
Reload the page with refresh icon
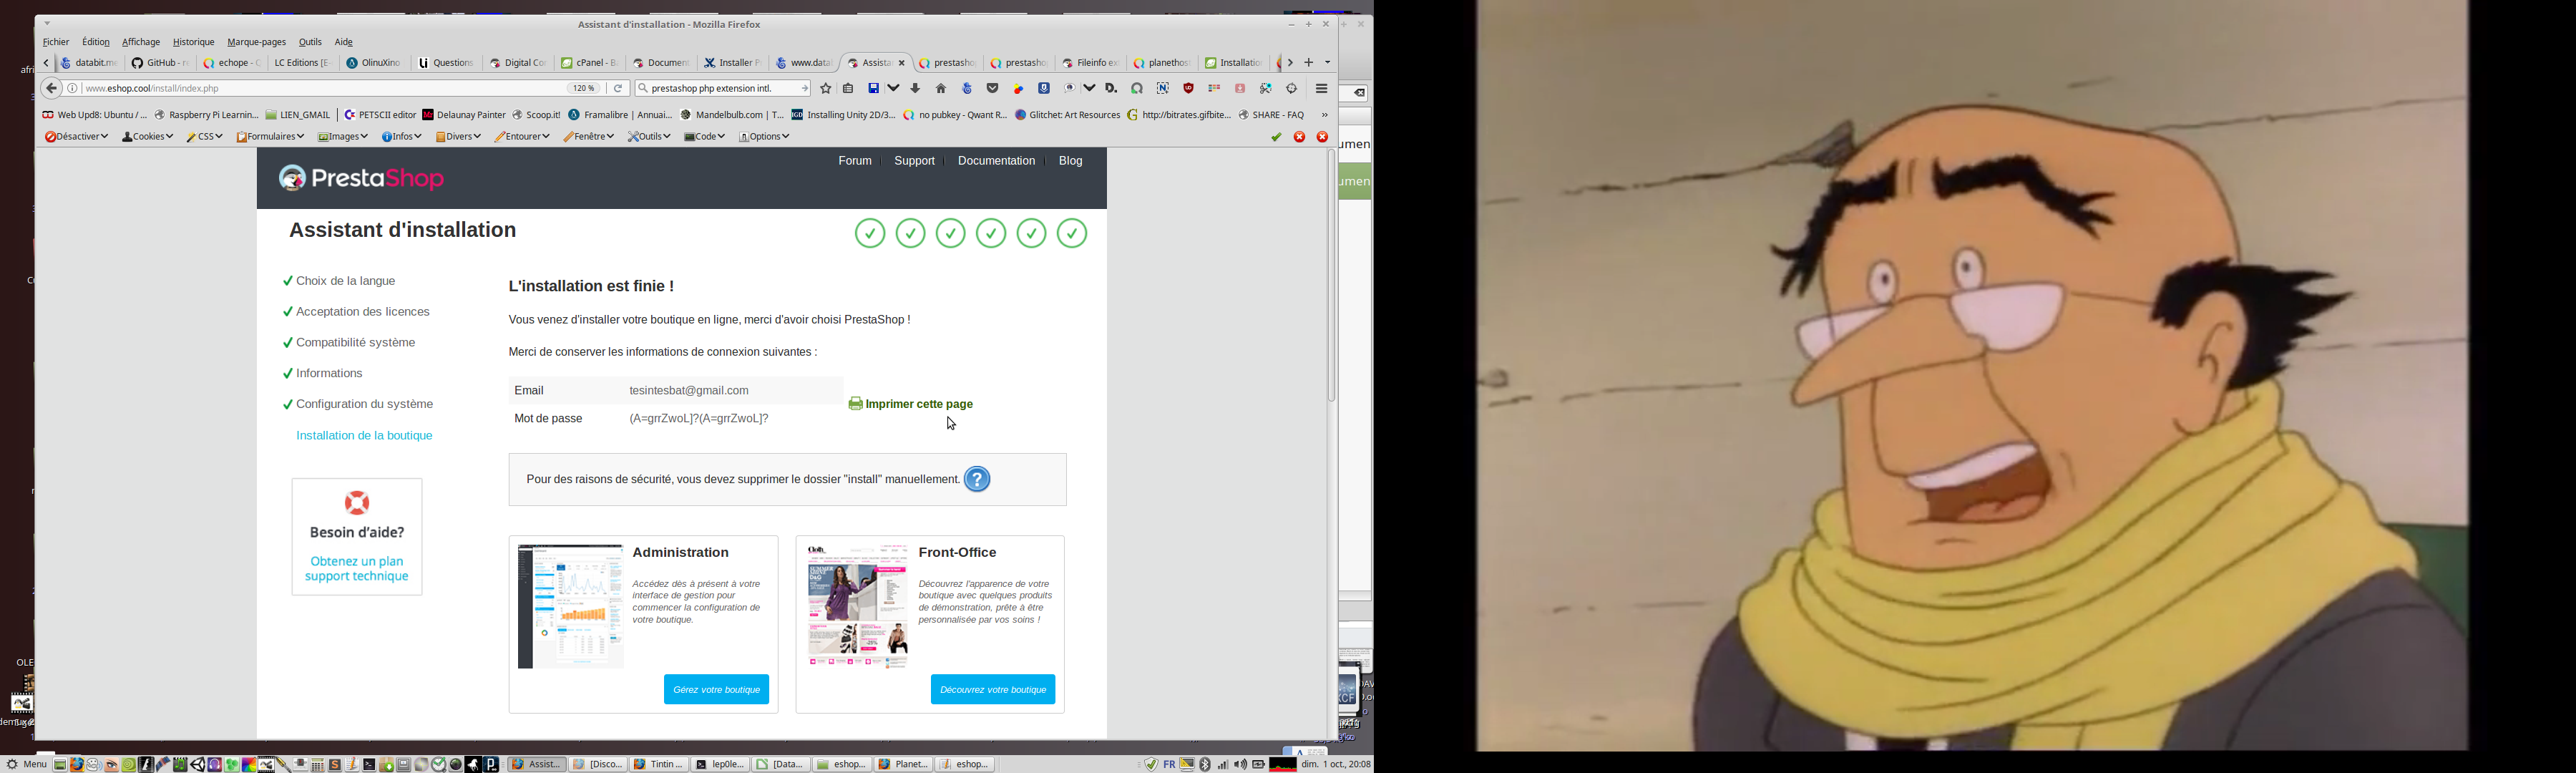[619, 89]
